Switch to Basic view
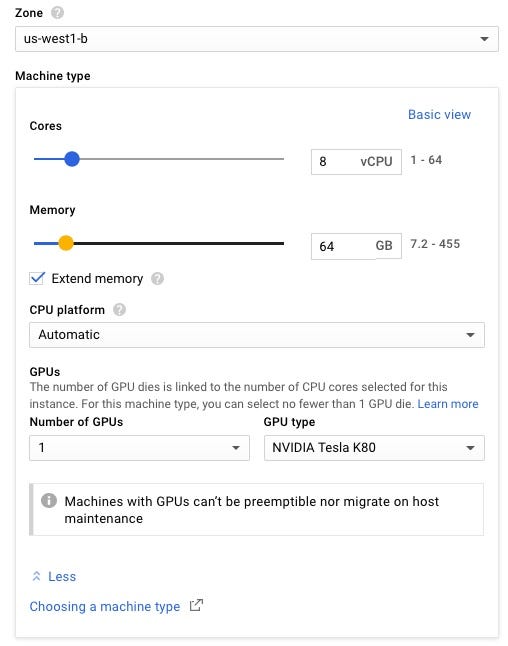Screen dimensions: 508x646 point(439,115)
